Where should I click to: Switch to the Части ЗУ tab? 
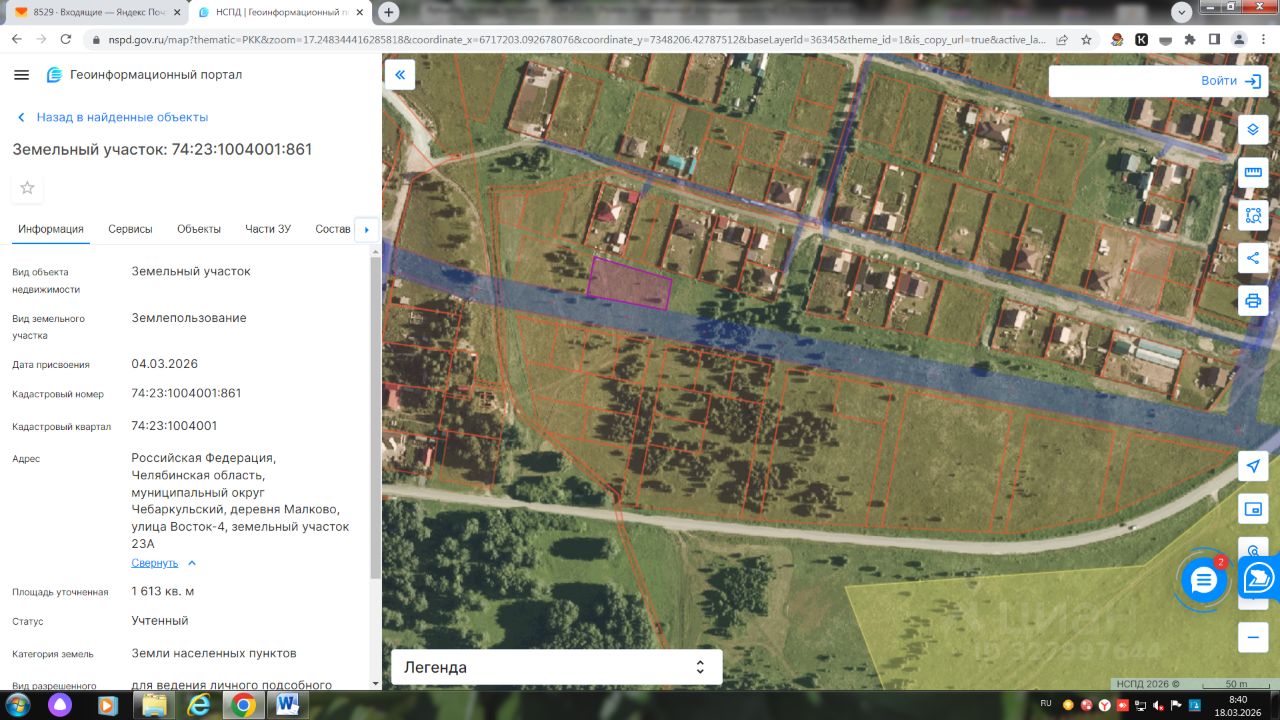coord(268,229)
